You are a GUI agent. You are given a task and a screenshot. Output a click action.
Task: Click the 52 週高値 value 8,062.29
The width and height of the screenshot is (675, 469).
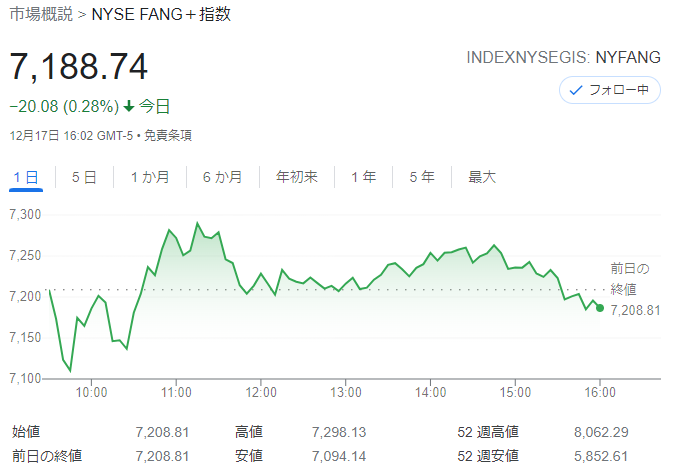pos(601,432)
